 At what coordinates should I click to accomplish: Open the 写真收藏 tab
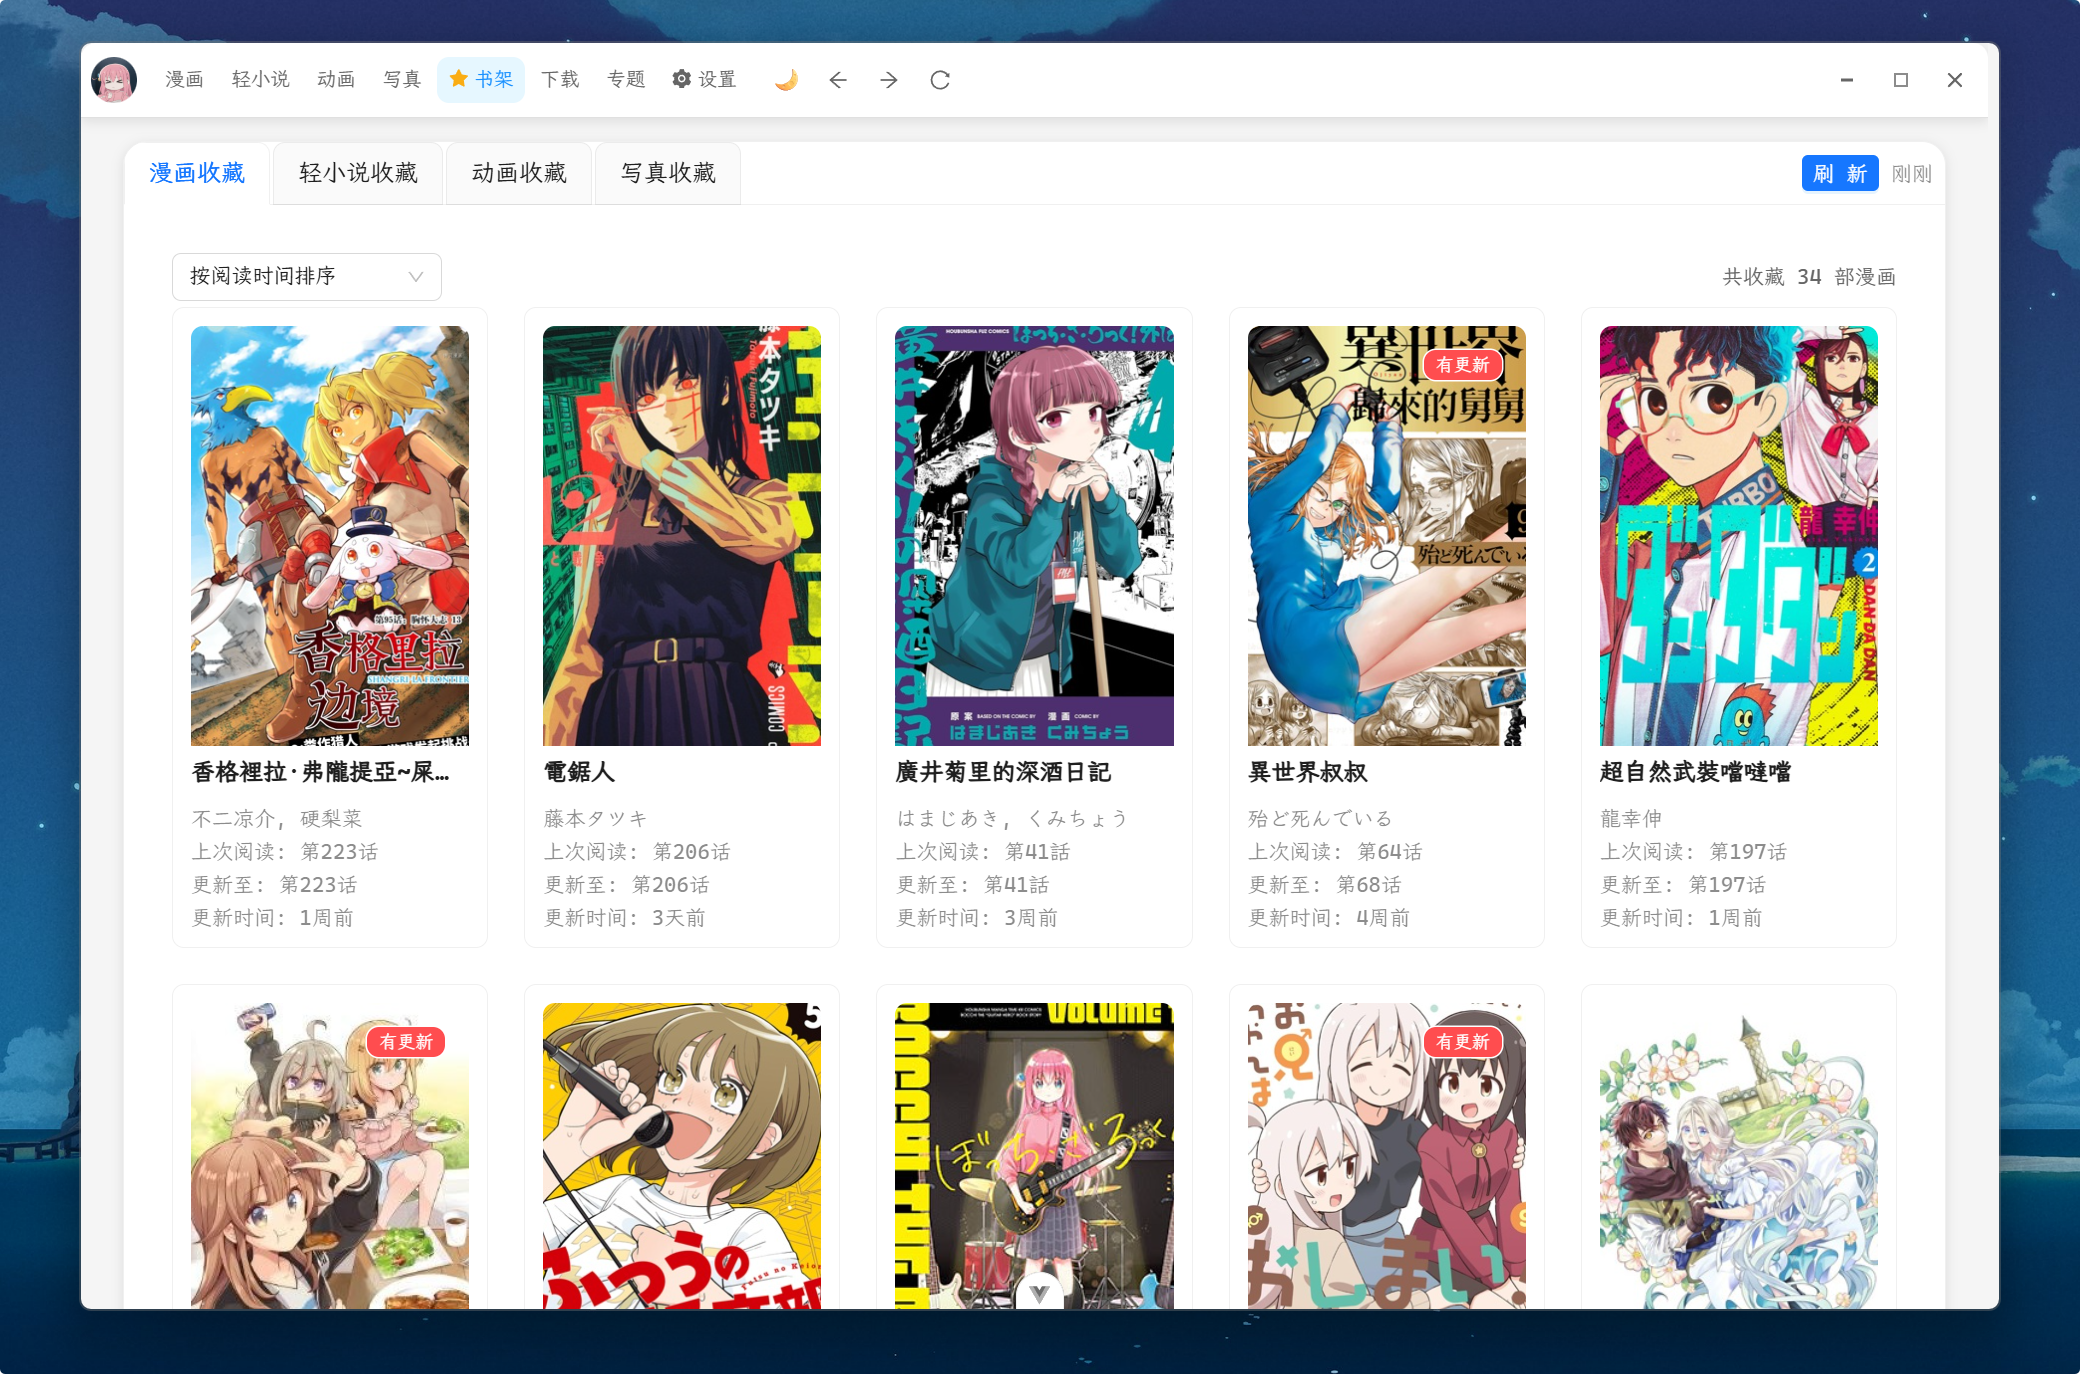pyautogui.click(x=668, y=173)
